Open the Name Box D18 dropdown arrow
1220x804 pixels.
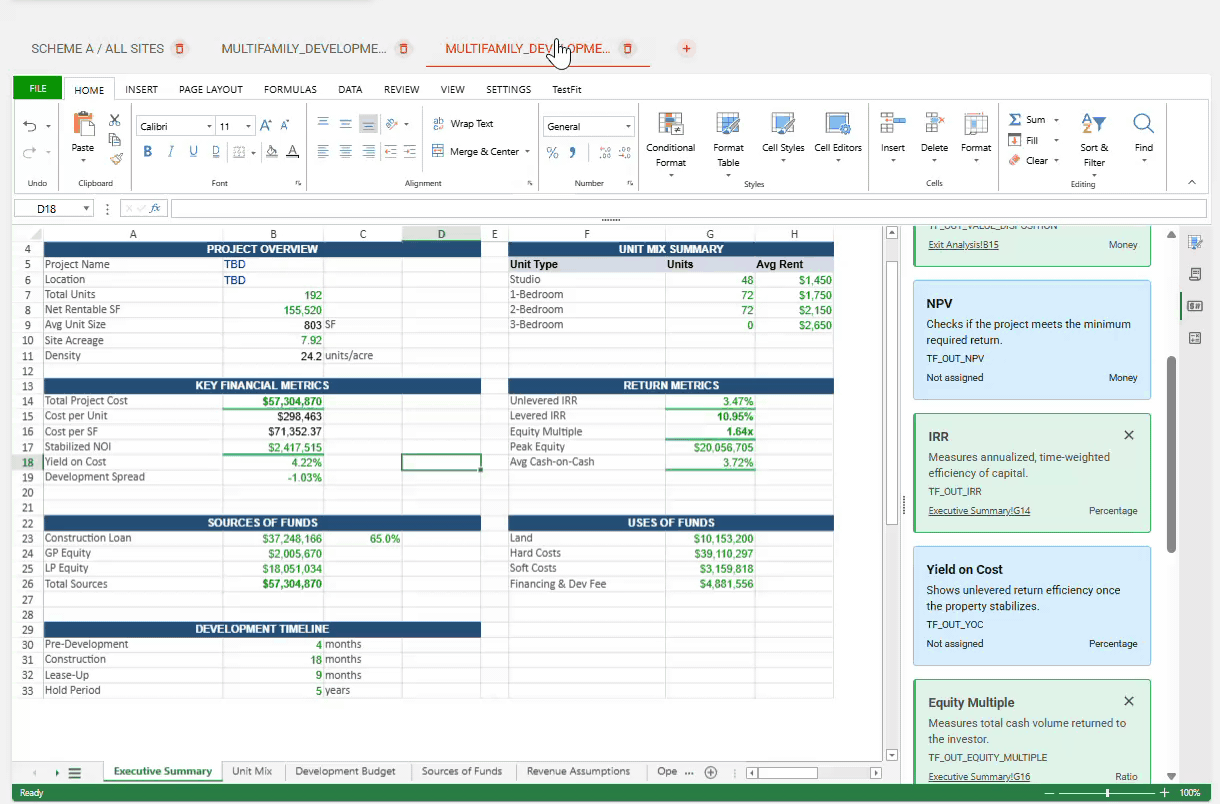(87, 209)
